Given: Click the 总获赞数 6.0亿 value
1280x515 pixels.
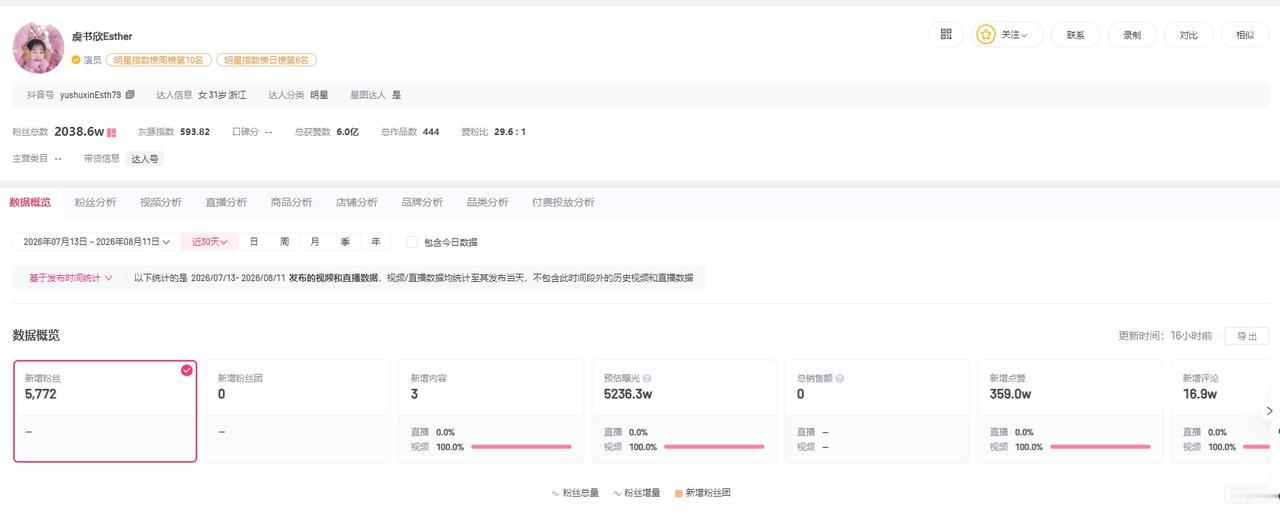Looking at the screenshot, I should pyautogui.click(x=348, y=132).
